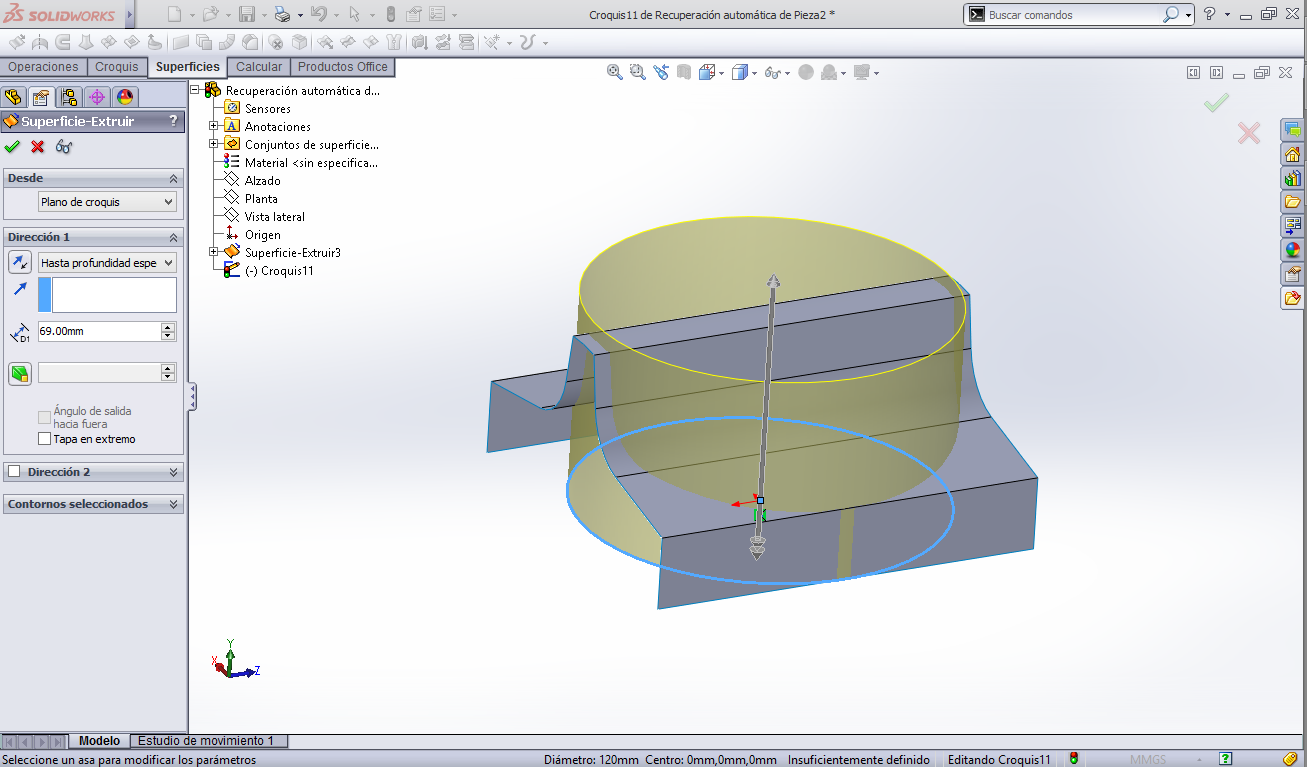
Task: Switch to the Operaciones tab
Action: [43, 67]
